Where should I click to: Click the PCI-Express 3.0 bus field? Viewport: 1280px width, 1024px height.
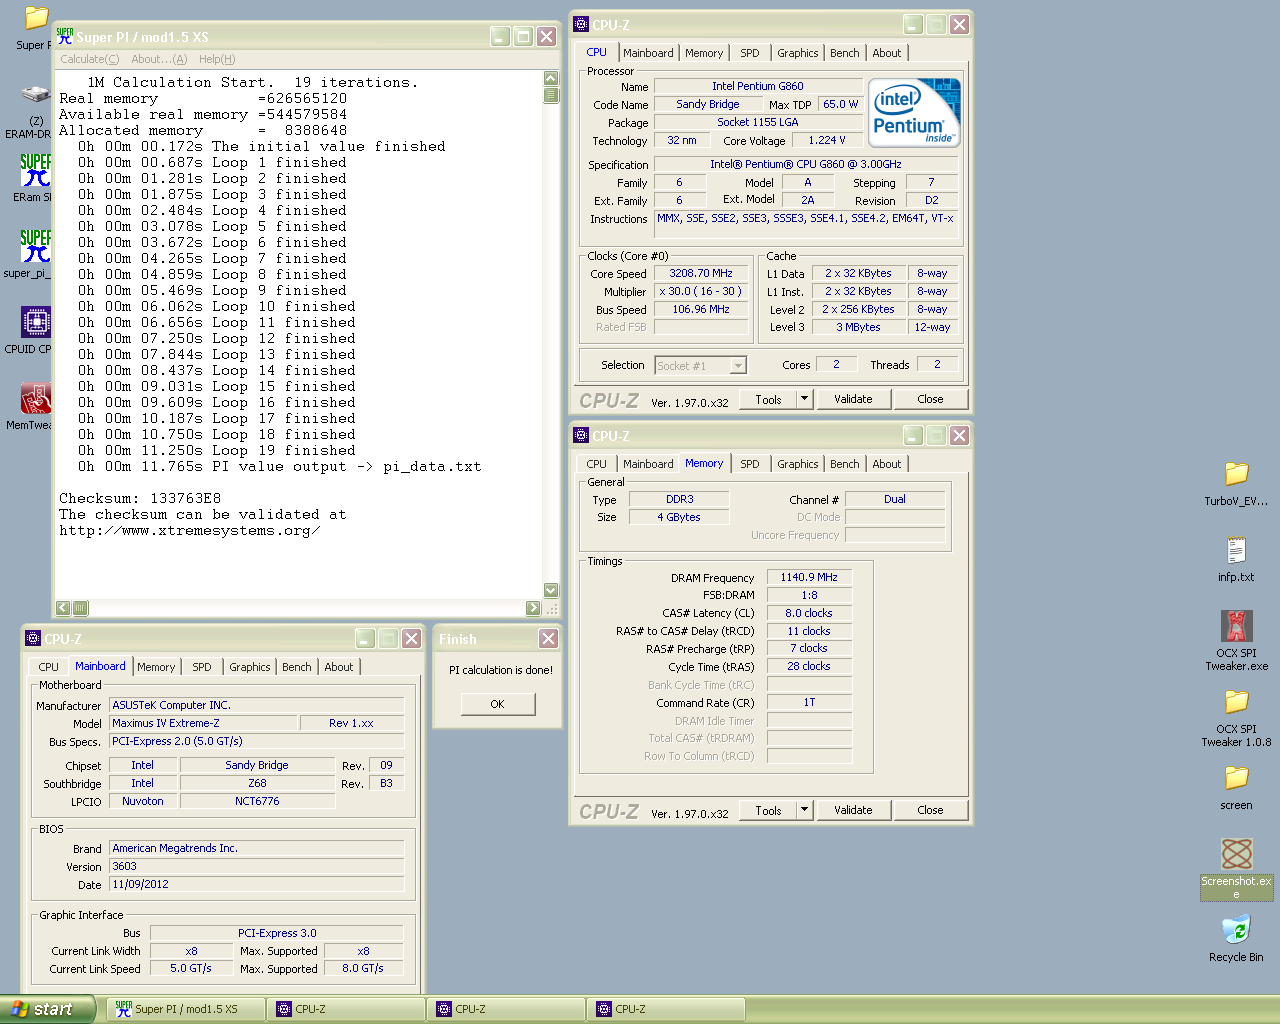pyautogui.click(x=277, y=933)
